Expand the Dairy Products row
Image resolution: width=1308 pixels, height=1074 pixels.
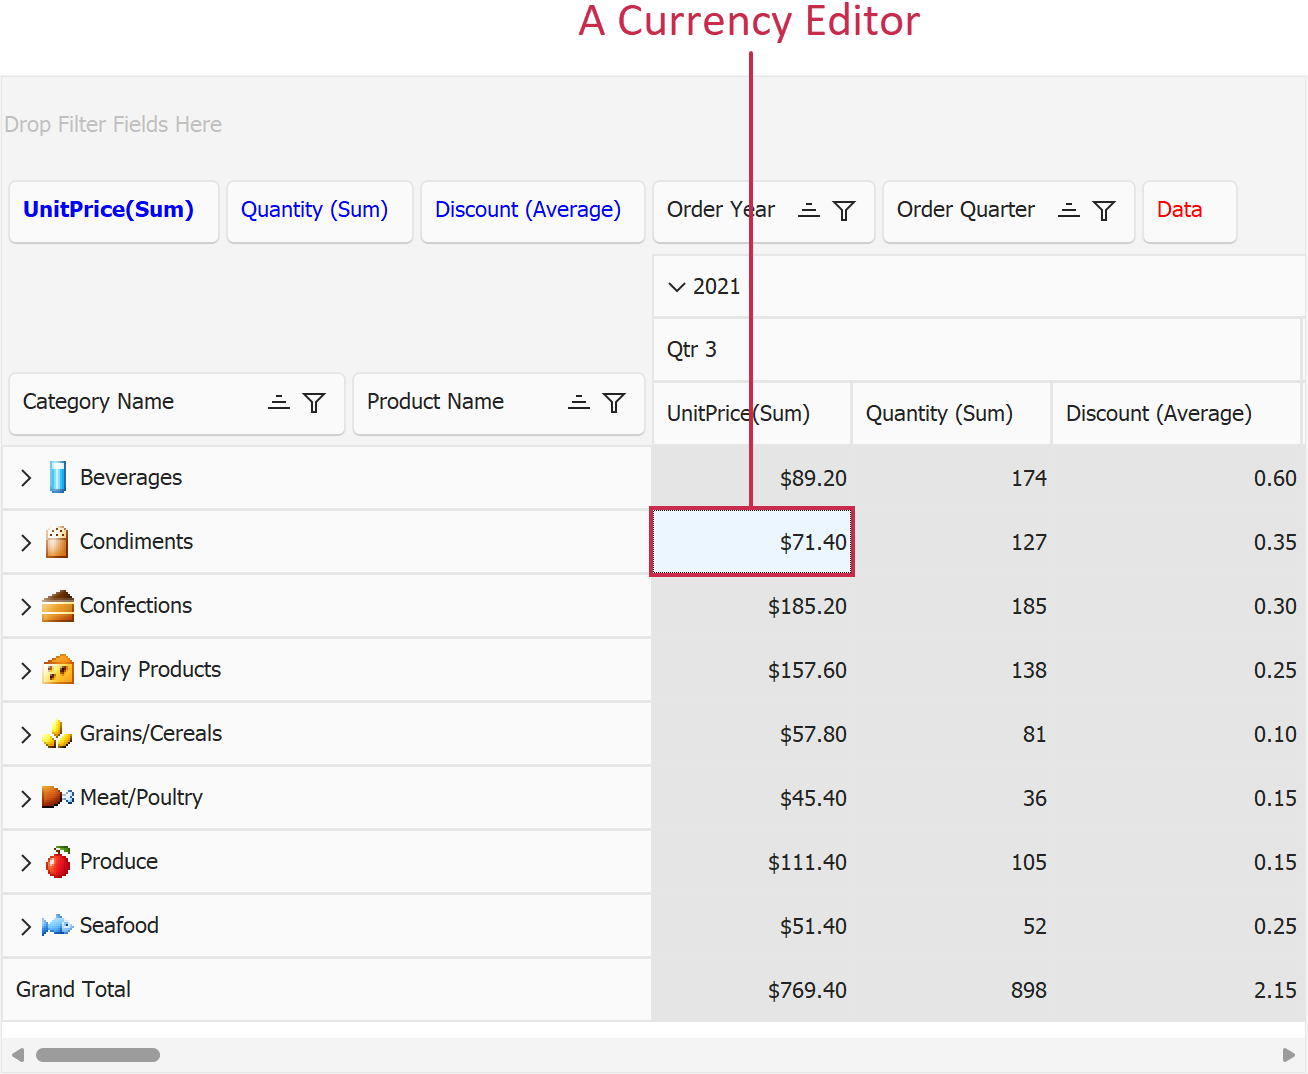coord(26,670)
